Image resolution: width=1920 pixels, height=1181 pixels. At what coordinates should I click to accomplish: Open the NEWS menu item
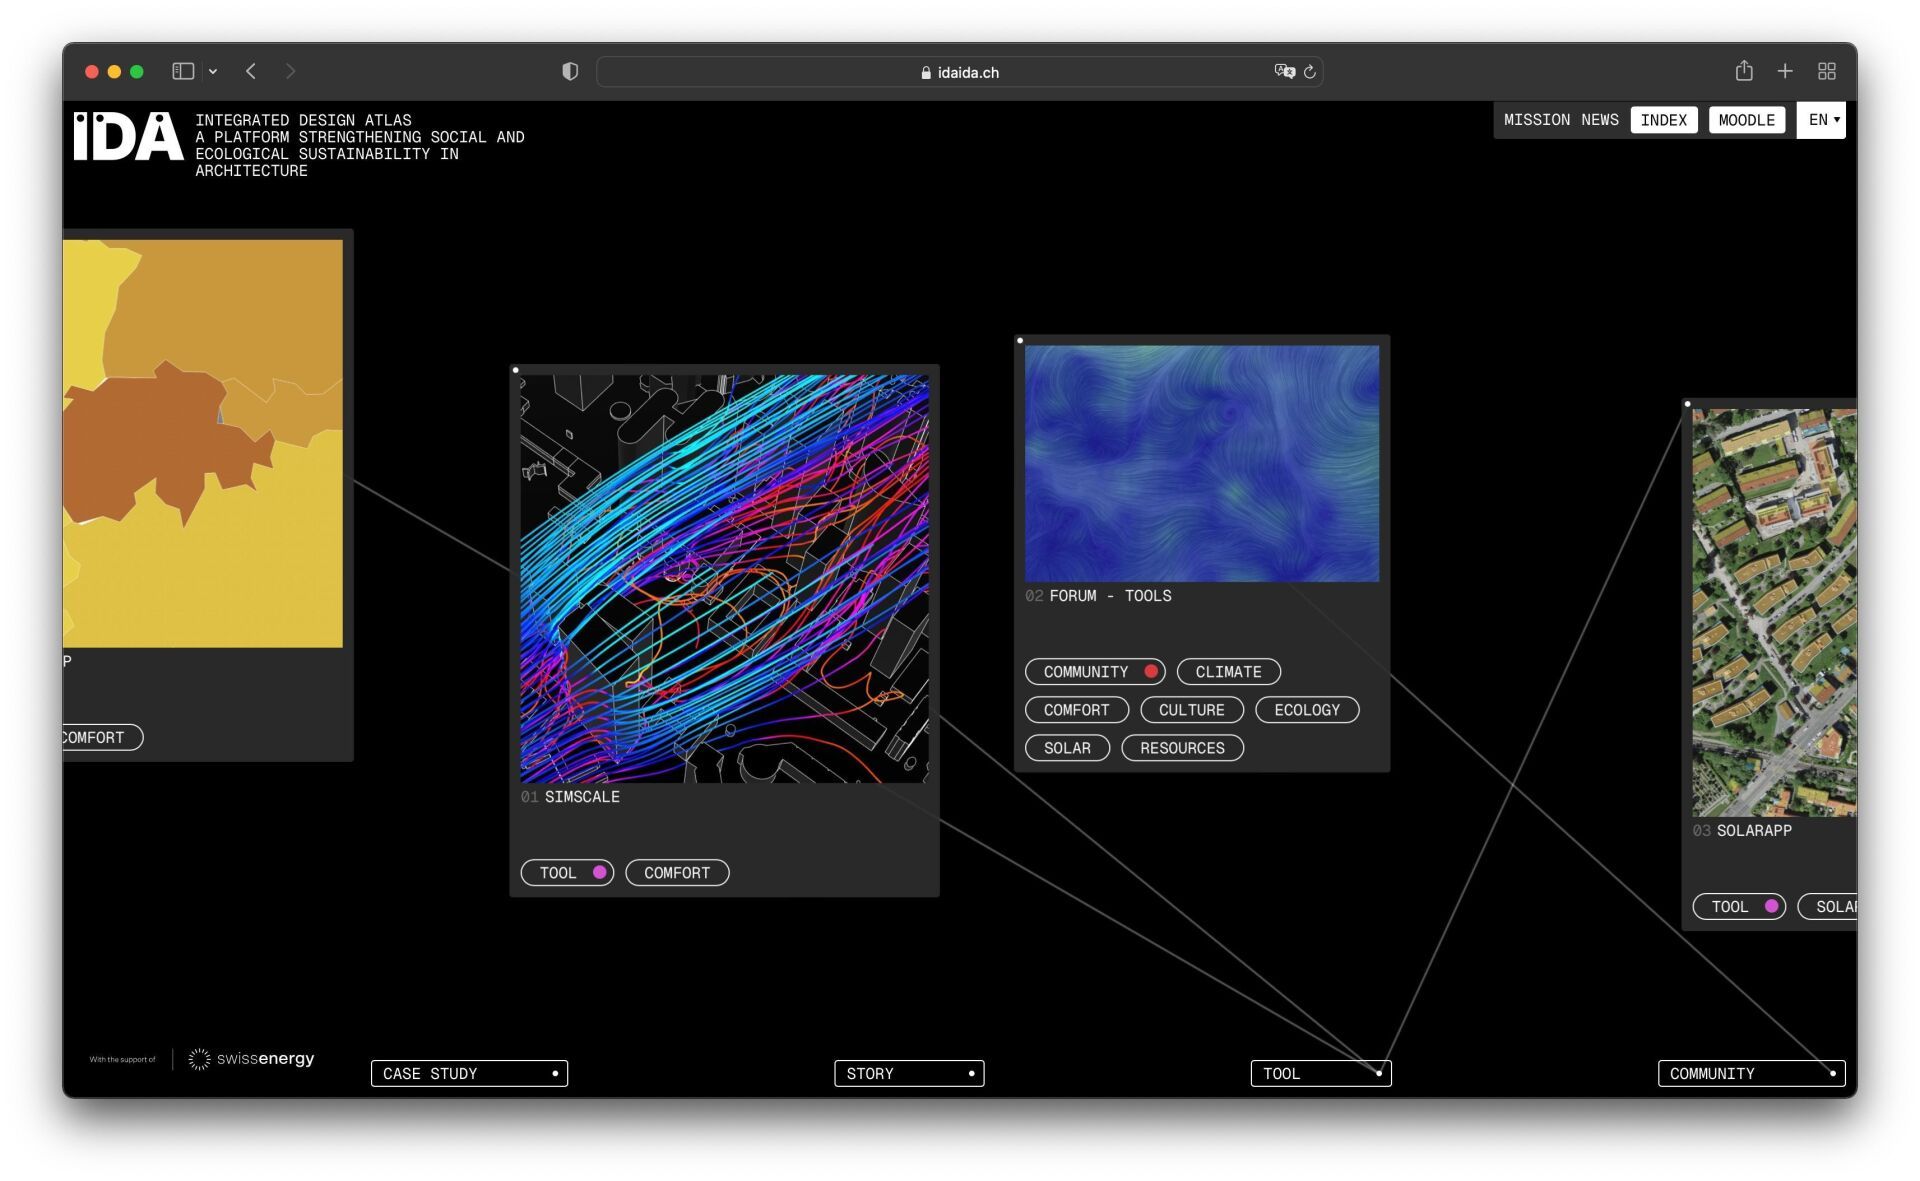(x=1599, y=120)
